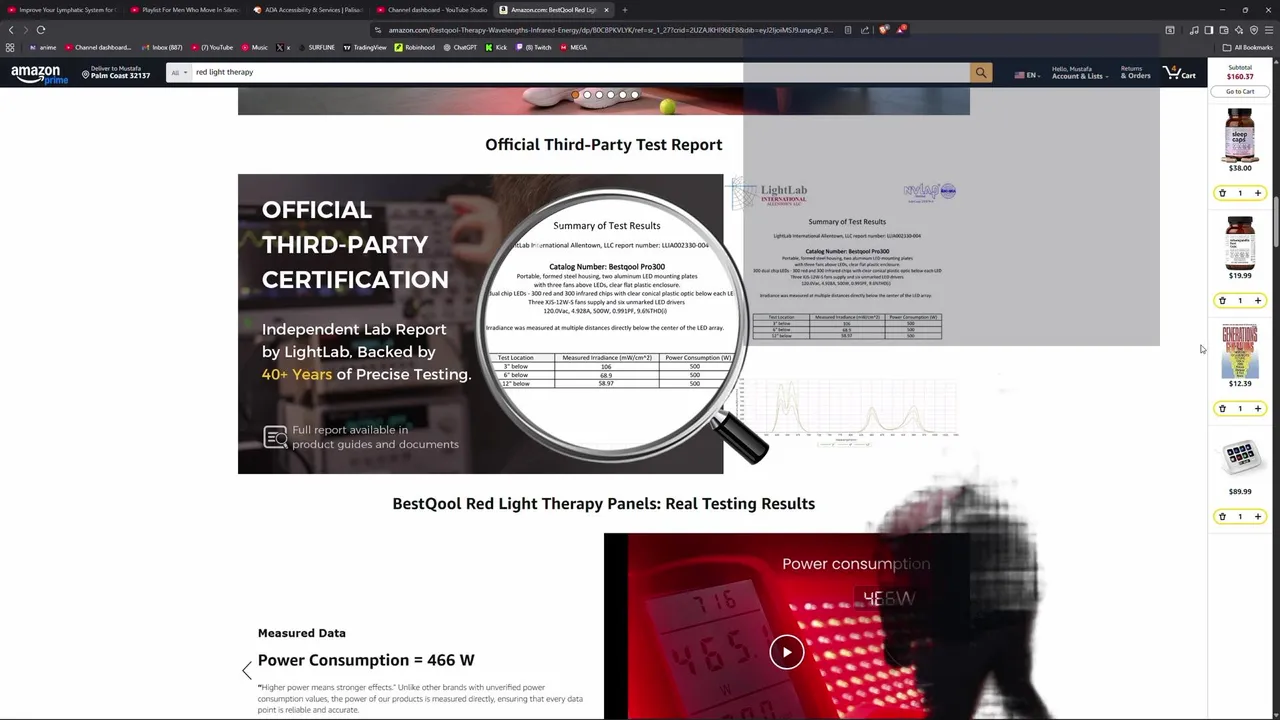The width and height of the screenshot is (1280, 720).
Task: Open the Brave Shields lion icon
Action: [x=884, y=30]
